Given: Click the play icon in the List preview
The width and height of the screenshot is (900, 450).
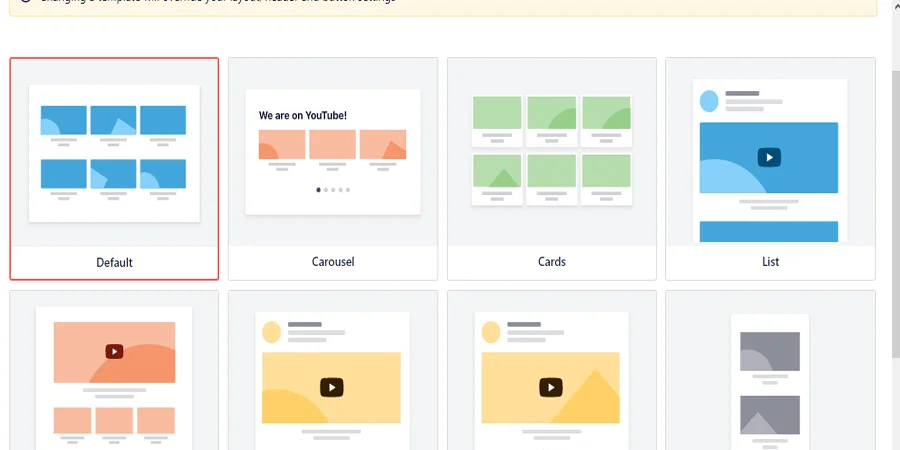Looking at the screenshot, I should tap(769, 157).
